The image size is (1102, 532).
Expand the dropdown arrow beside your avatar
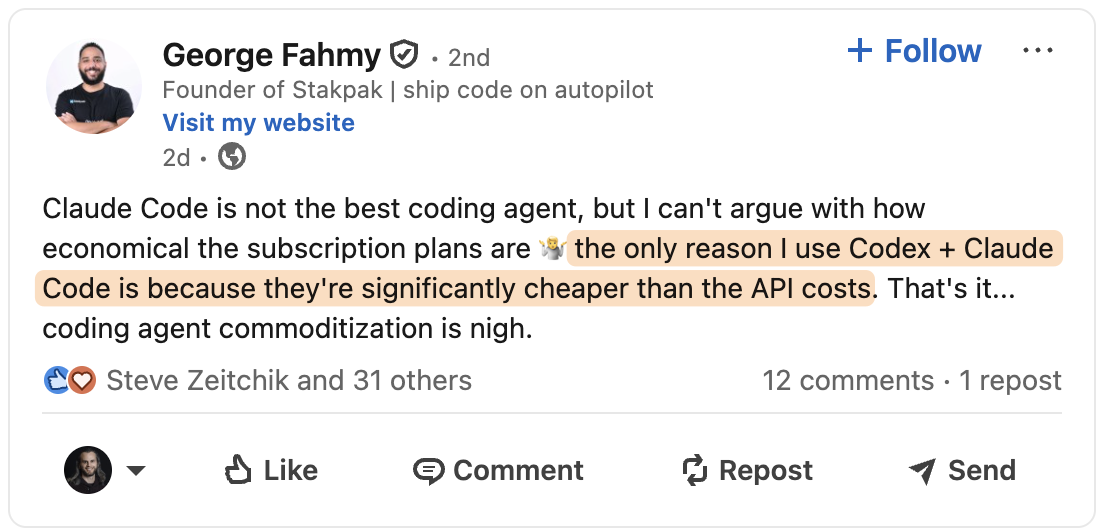pyautogui.click(x=136, y=471)
